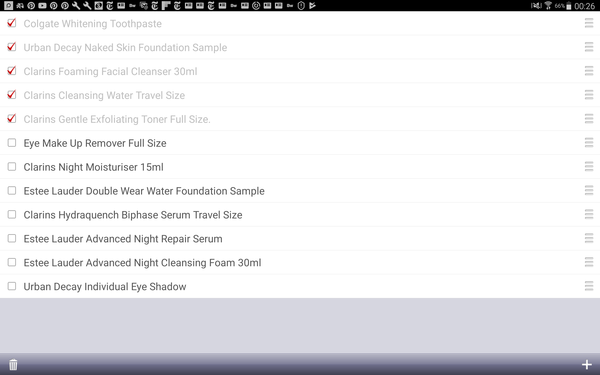Check Estee Lauder Advanced Night Cleansing Foam 30ml
The height and width of the screenshot is (375, 600).
point(12,262)
